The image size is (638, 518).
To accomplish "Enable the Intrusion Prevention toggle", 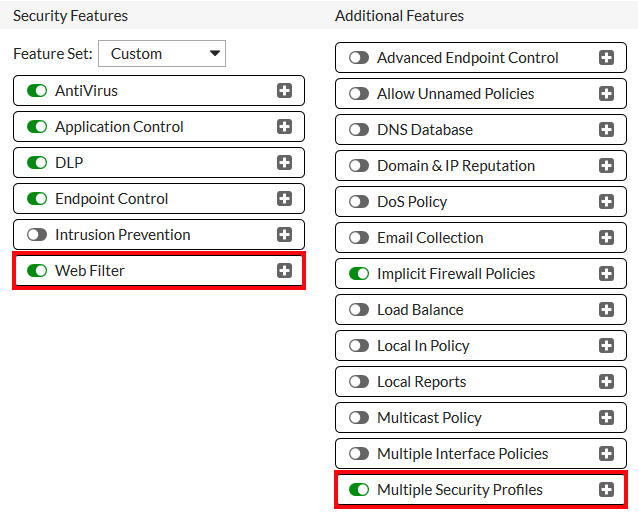I will pos(37,235).
